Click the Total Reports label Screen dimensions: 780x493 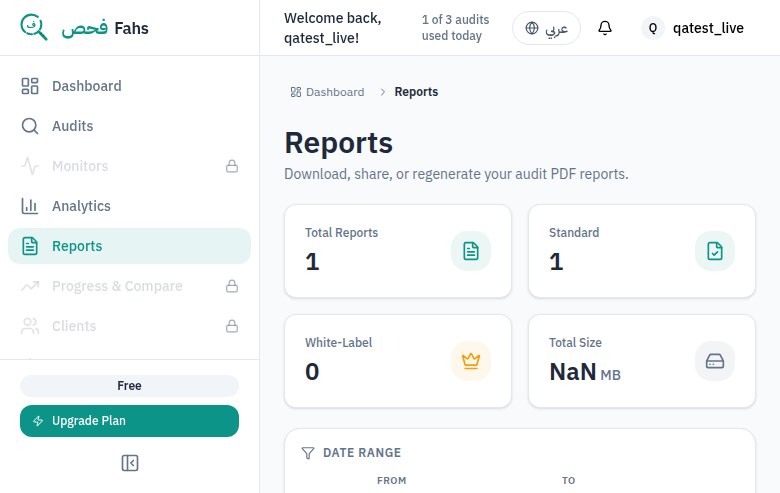[x=341, y=233]
